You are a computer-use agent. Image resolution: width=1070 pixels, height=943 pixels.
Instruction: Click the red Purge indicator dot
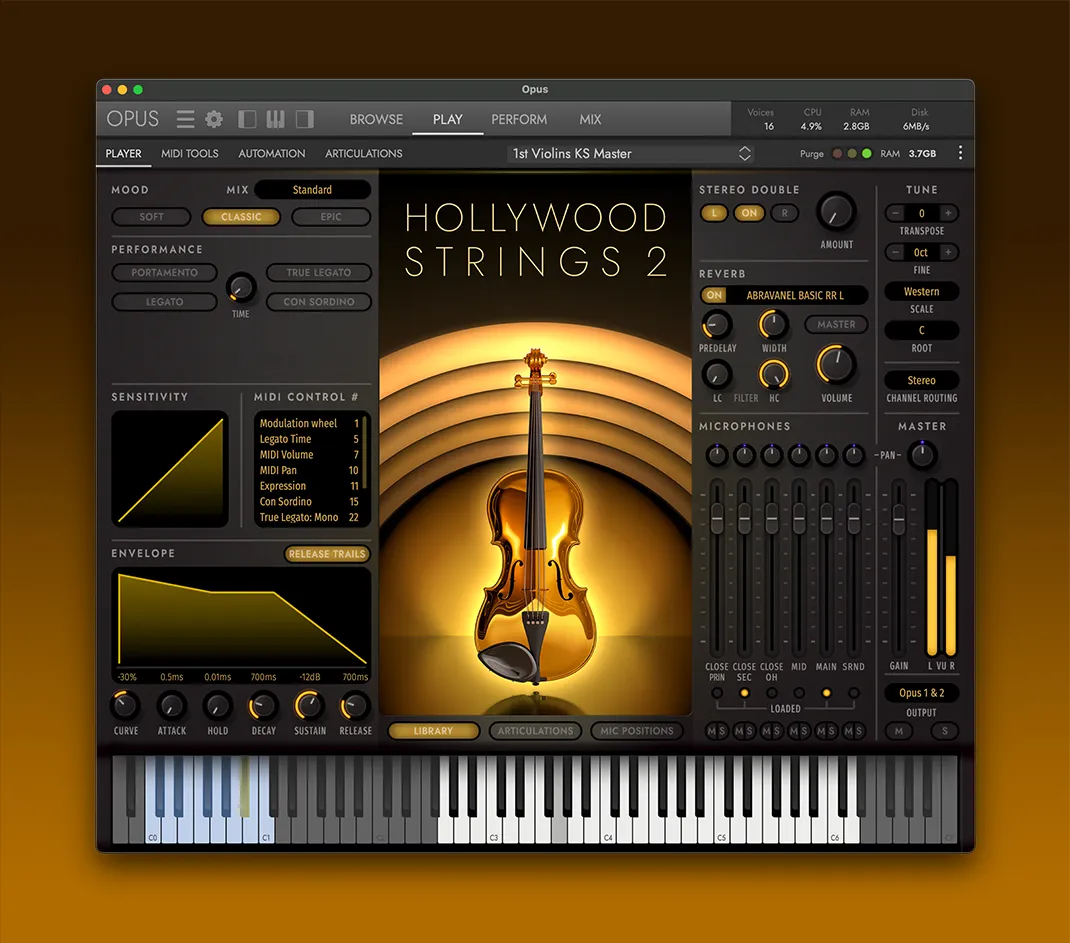[x=837, y=154]
